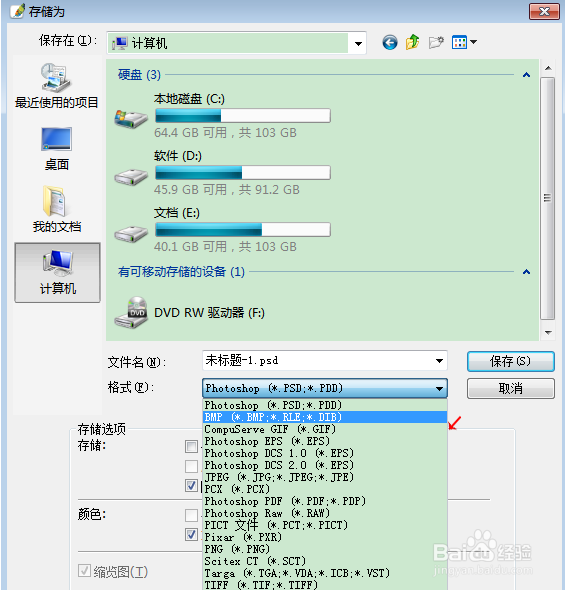
Task: Go back to the previous folder
Action: (390, 43)
